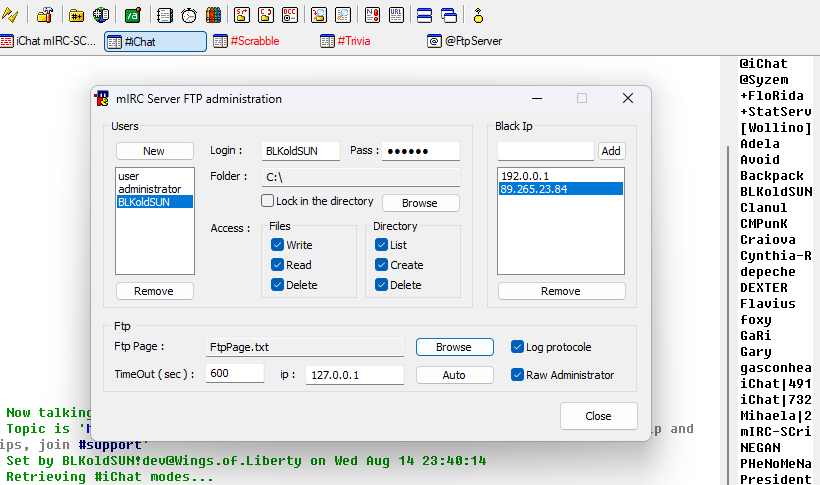Select 'administrator' in the Users list
The width and height of the screenshot is (820, 485).
[154, 189]
